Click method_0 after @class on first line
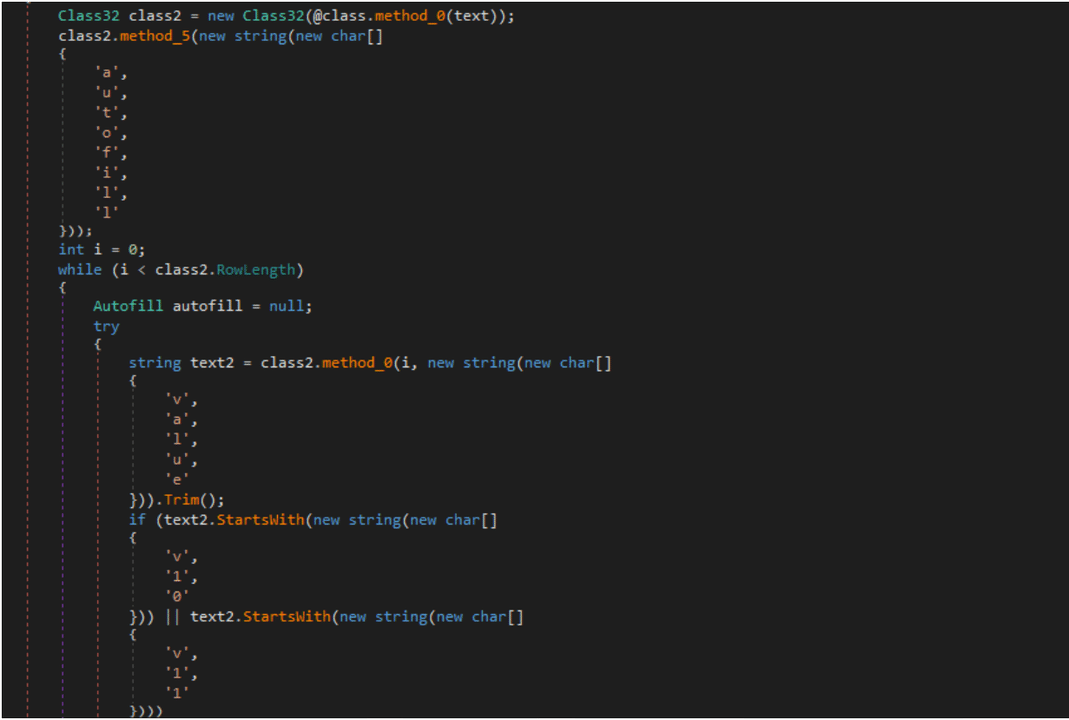The width and height of the screenshot is (1069, 720). pos(410,16)
